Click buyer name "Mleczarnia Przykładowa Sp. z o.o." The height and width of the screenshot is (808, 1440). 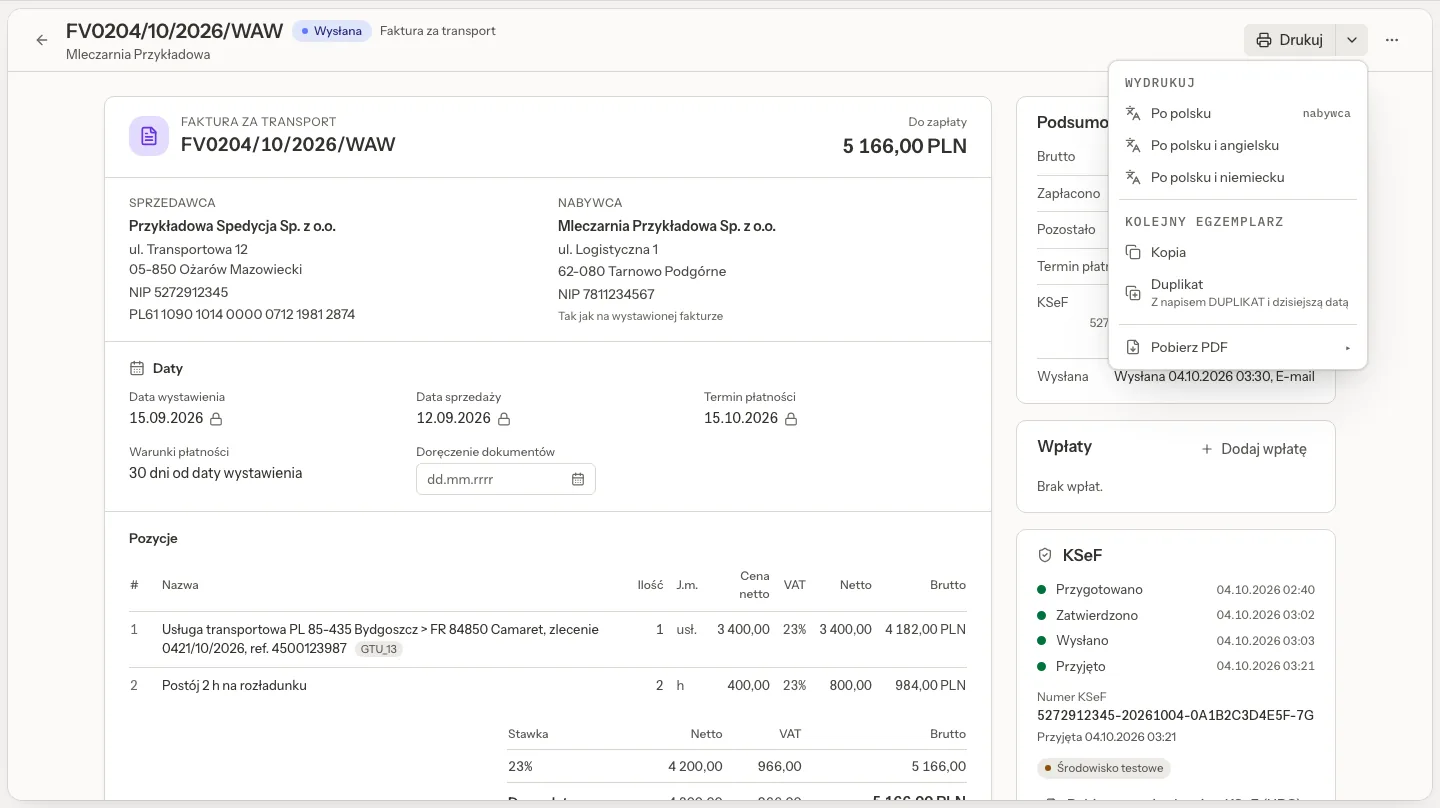667,226
